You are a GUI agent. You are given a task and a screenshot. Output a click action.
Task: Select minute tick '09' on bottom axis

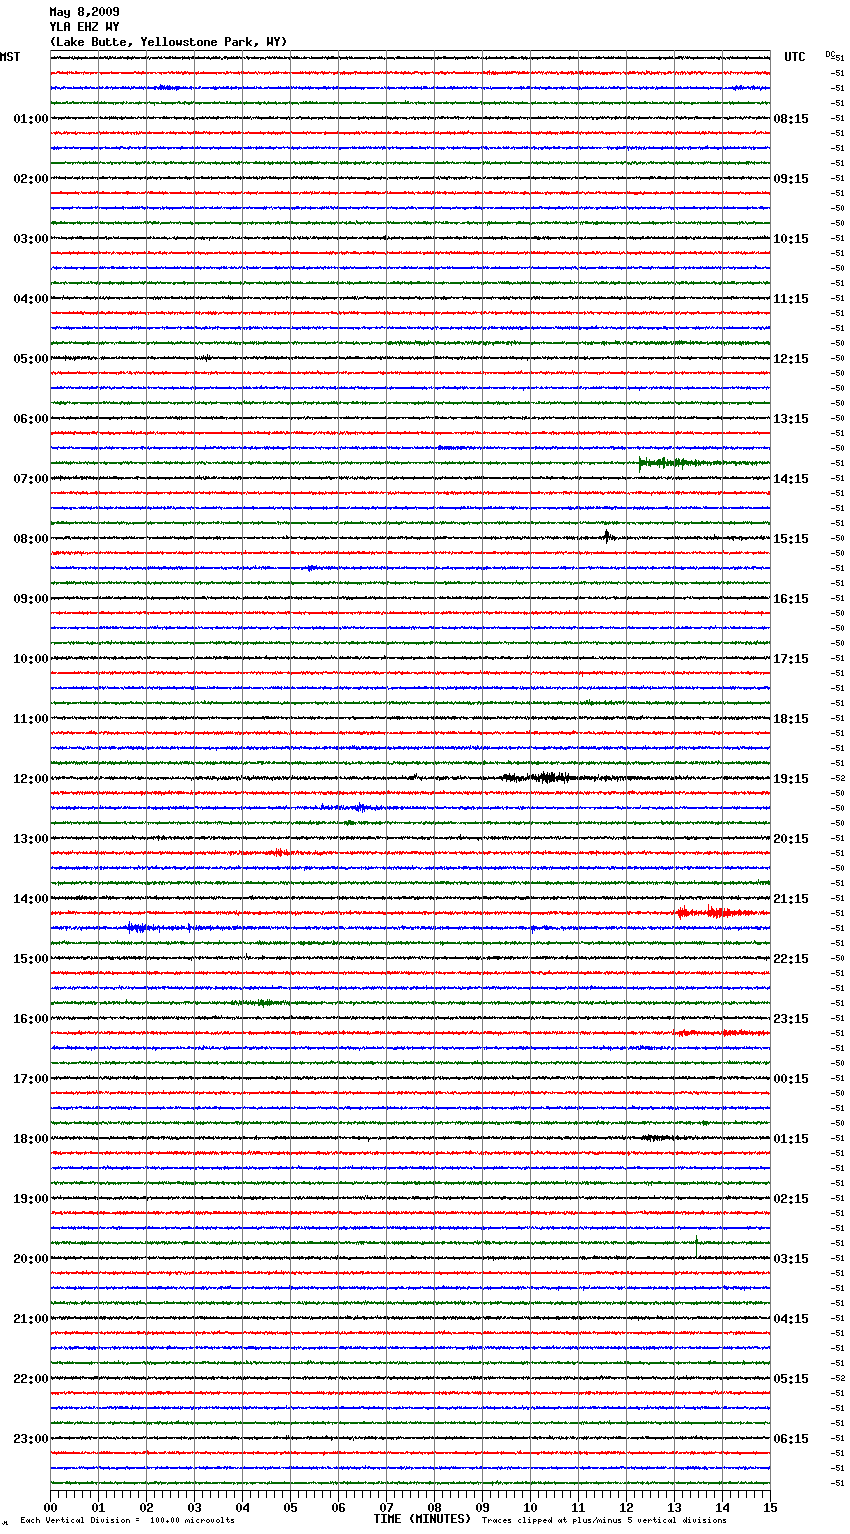click(x=482, y=1507)
